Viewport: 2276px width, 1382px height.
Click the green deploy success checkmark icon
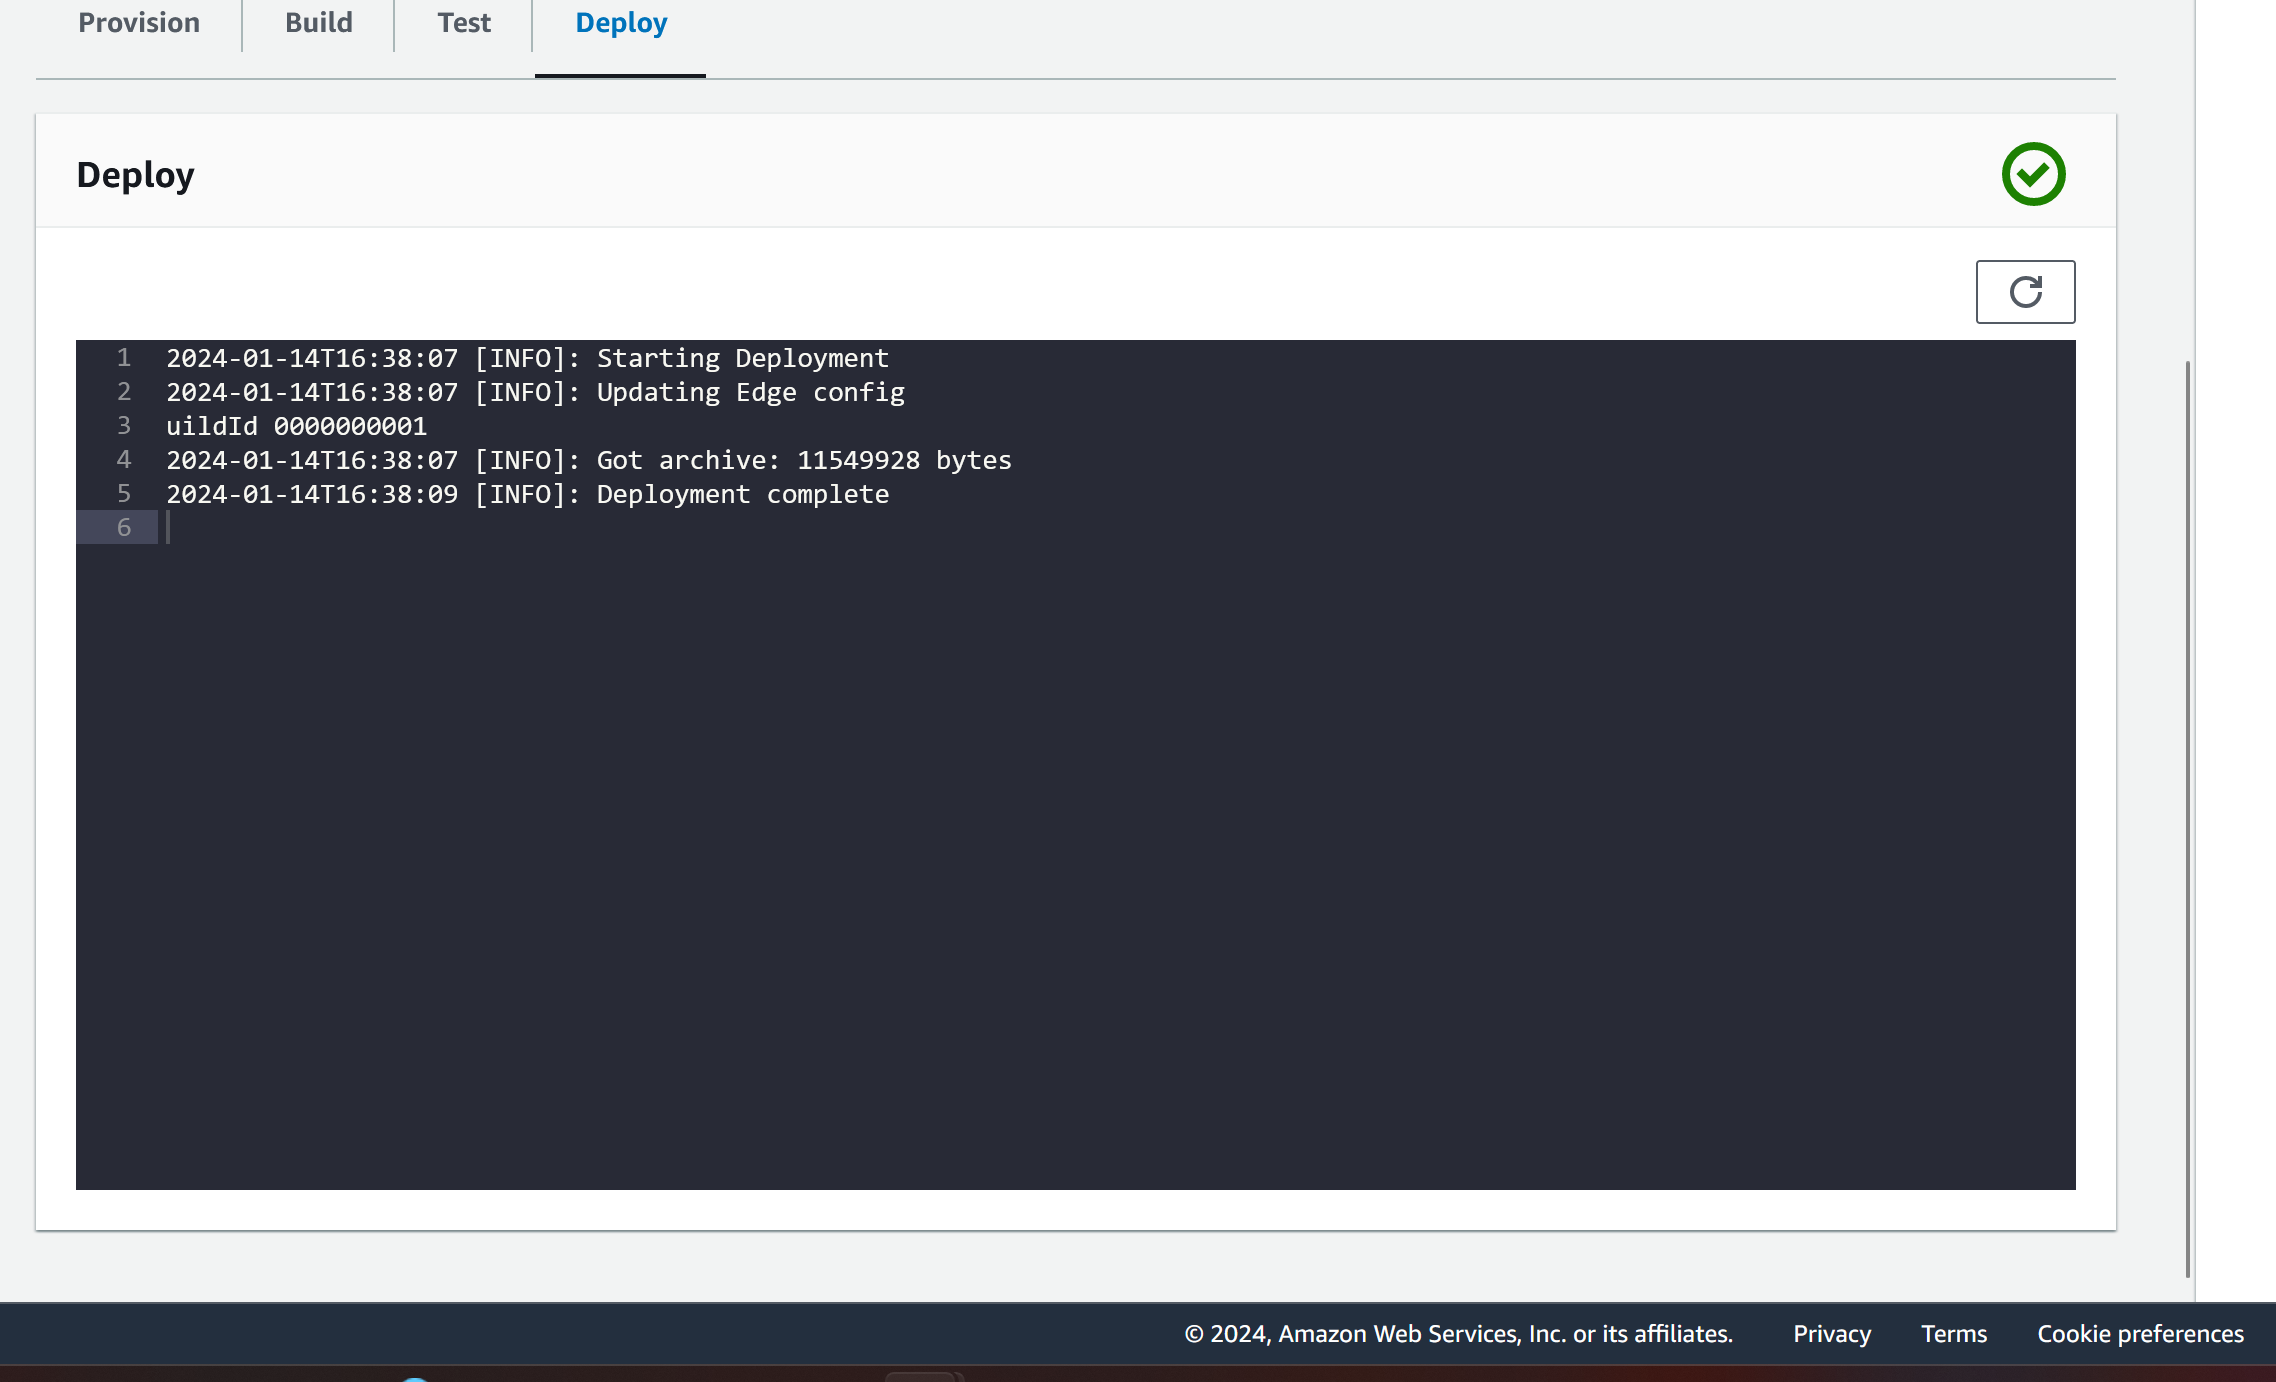pyautogui.click(x=2033, y=174)
